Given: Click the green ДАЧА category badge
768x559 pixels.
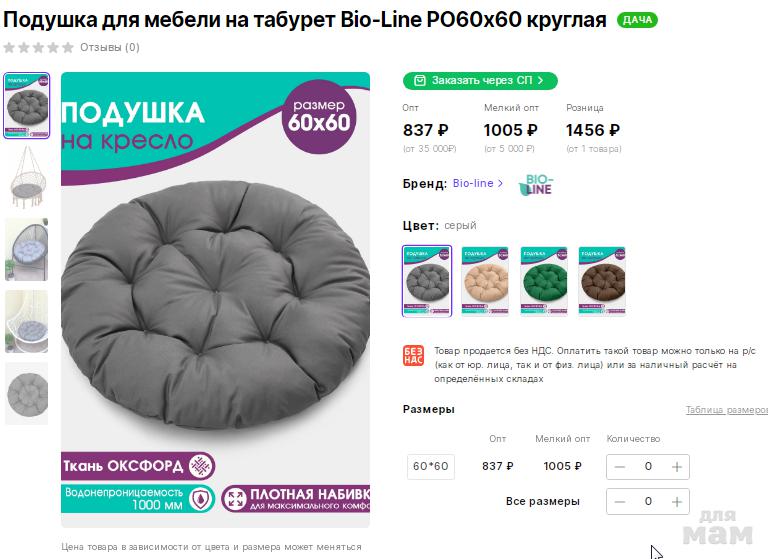Looking at the screenshot, I should [637, 20].
